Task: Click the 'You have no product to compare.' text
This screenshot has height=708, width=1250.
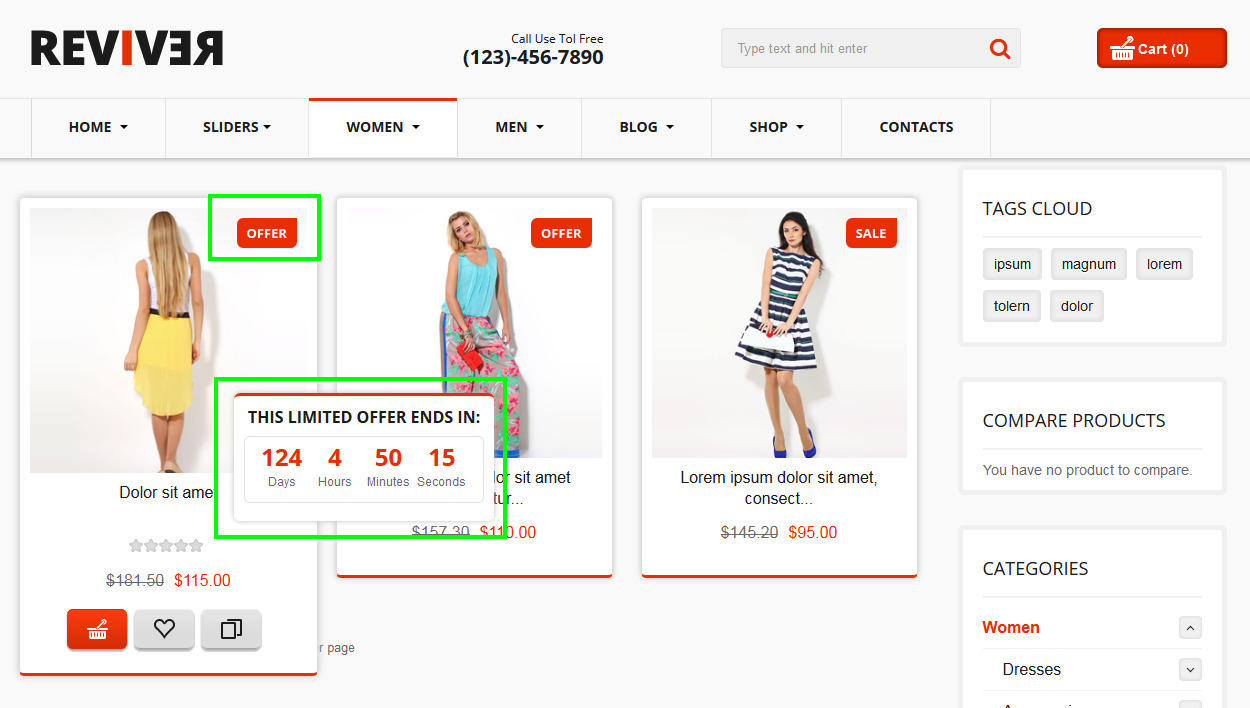Action: pyautogui.click(x=1087, y=470)
